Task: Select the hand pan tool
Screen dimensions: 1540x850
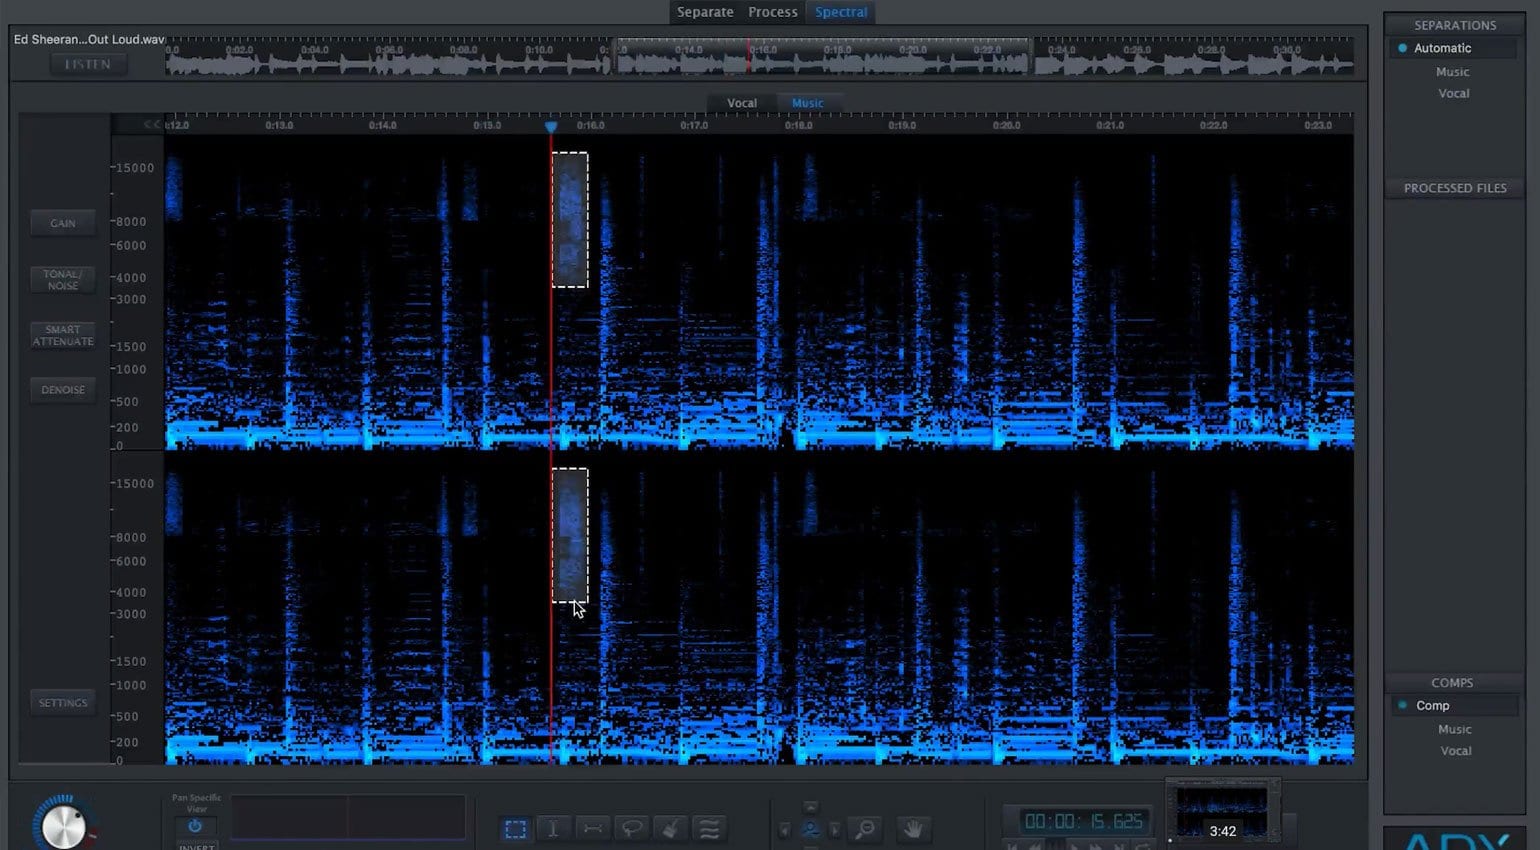Action: coord(913,828)
